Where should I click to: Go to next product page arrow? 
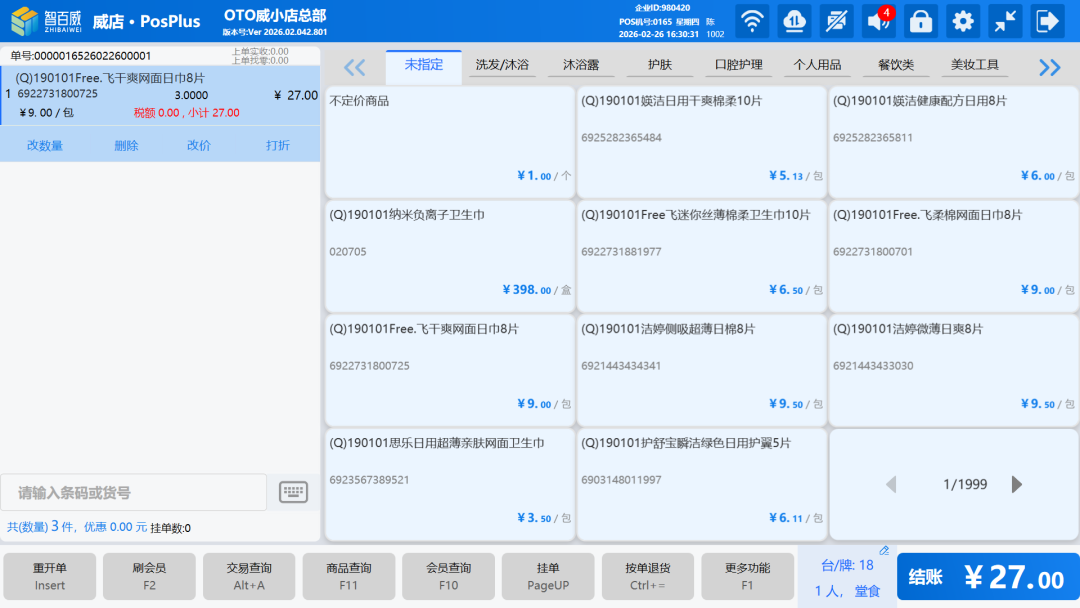(1017, 485)
